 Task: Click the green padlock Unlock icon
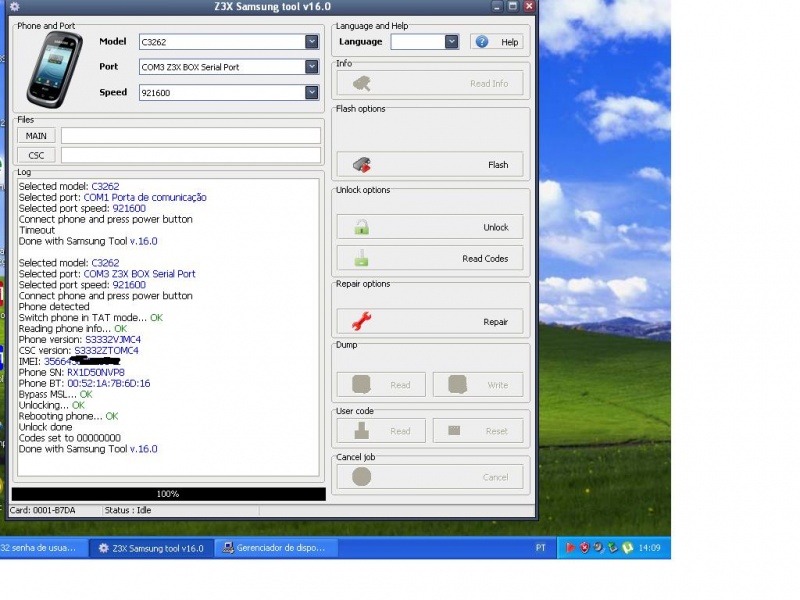point(362,227)
